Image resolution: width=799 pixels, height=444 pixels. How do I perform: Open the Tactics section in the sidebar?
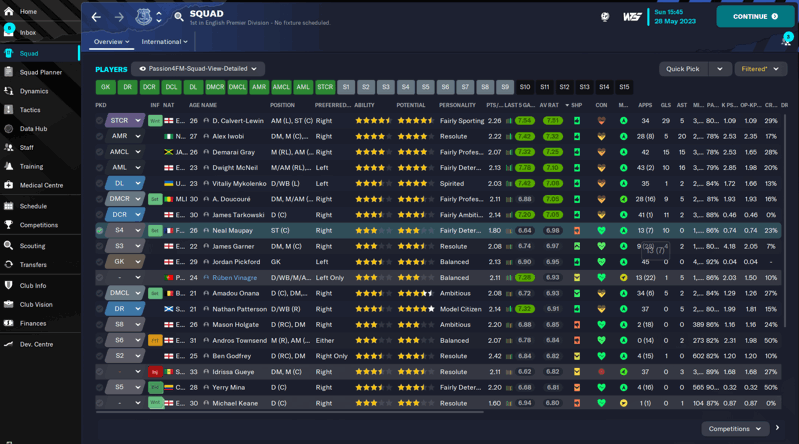click(x=30, y=110)
